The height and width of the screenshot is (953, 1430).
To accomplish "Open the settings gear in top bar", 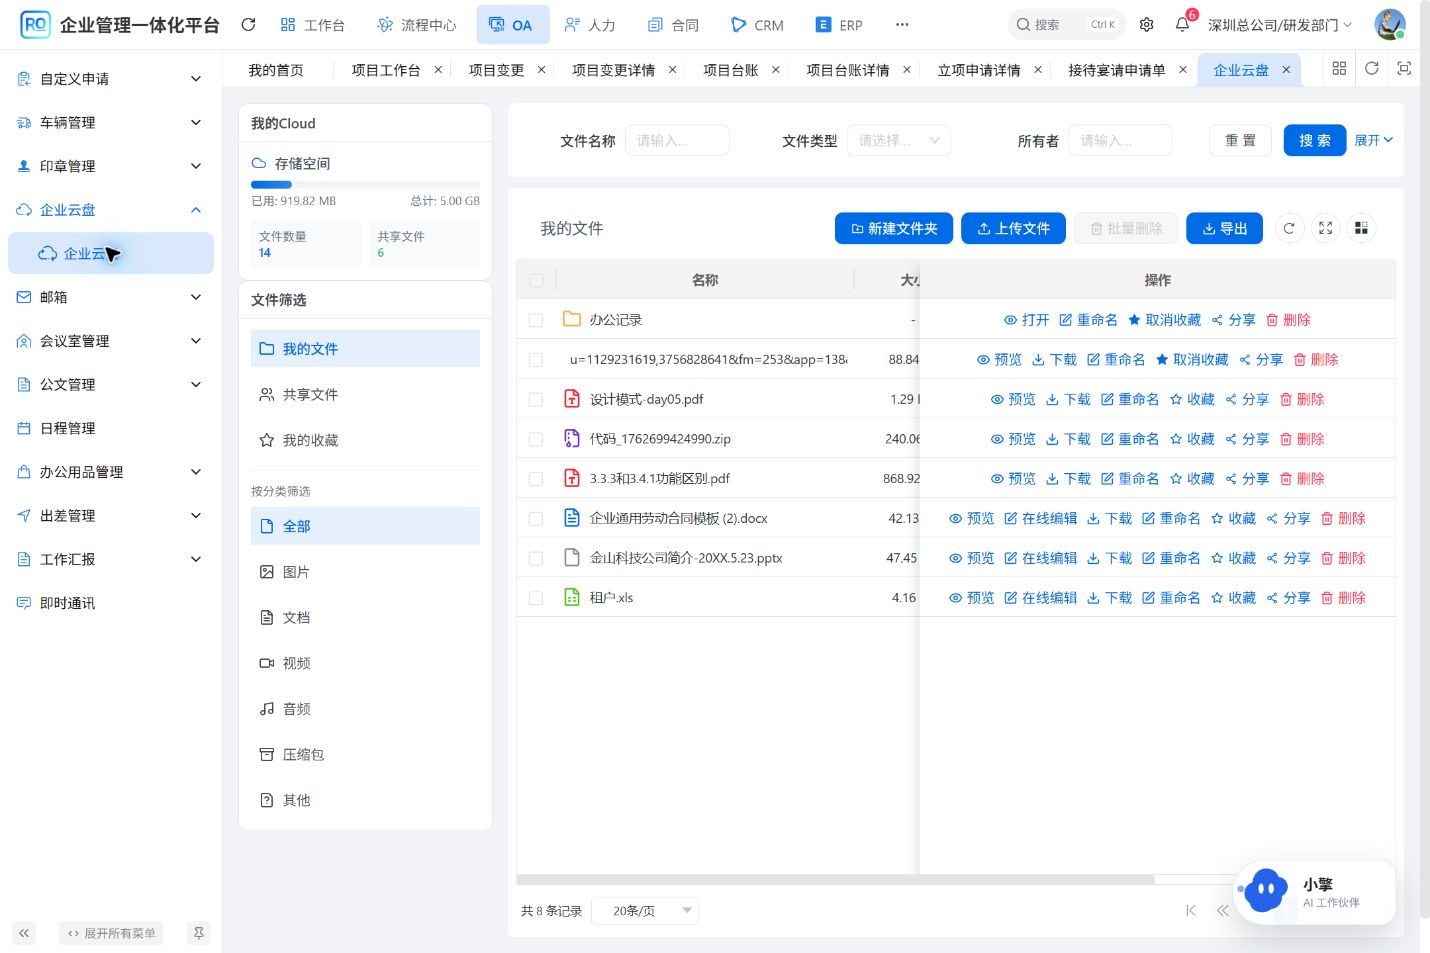I will click(1147, 24).
